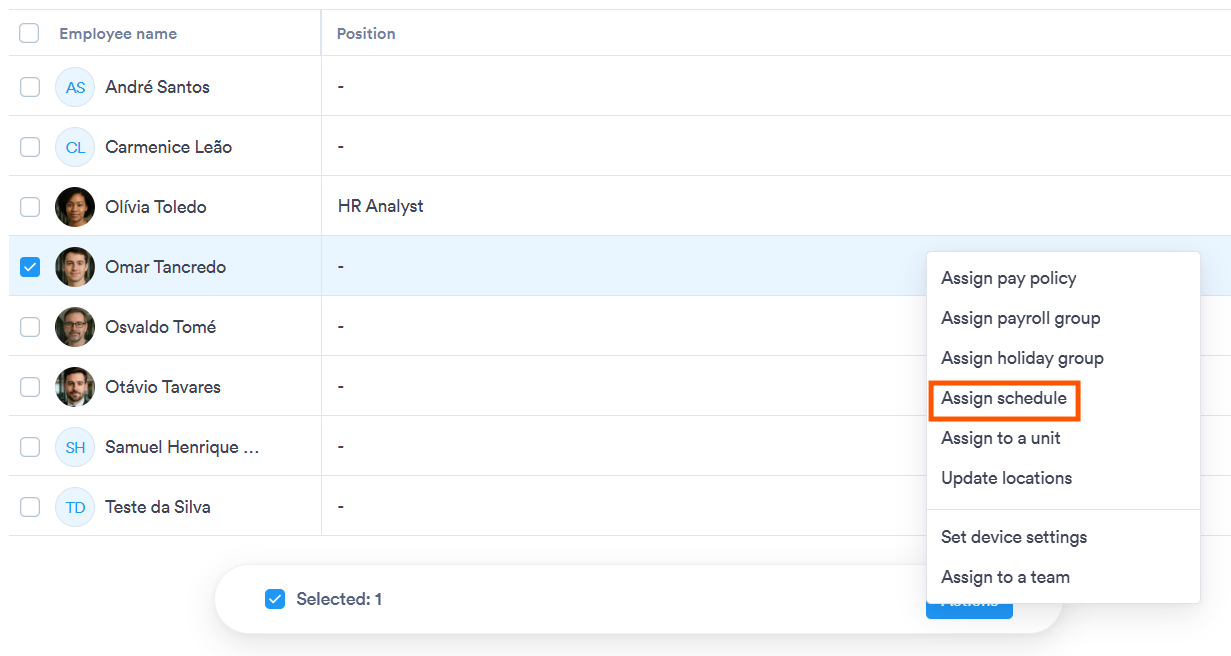Open Olívia Toledo's profile photo
1231x656 pixels.
tap(75, 207)
